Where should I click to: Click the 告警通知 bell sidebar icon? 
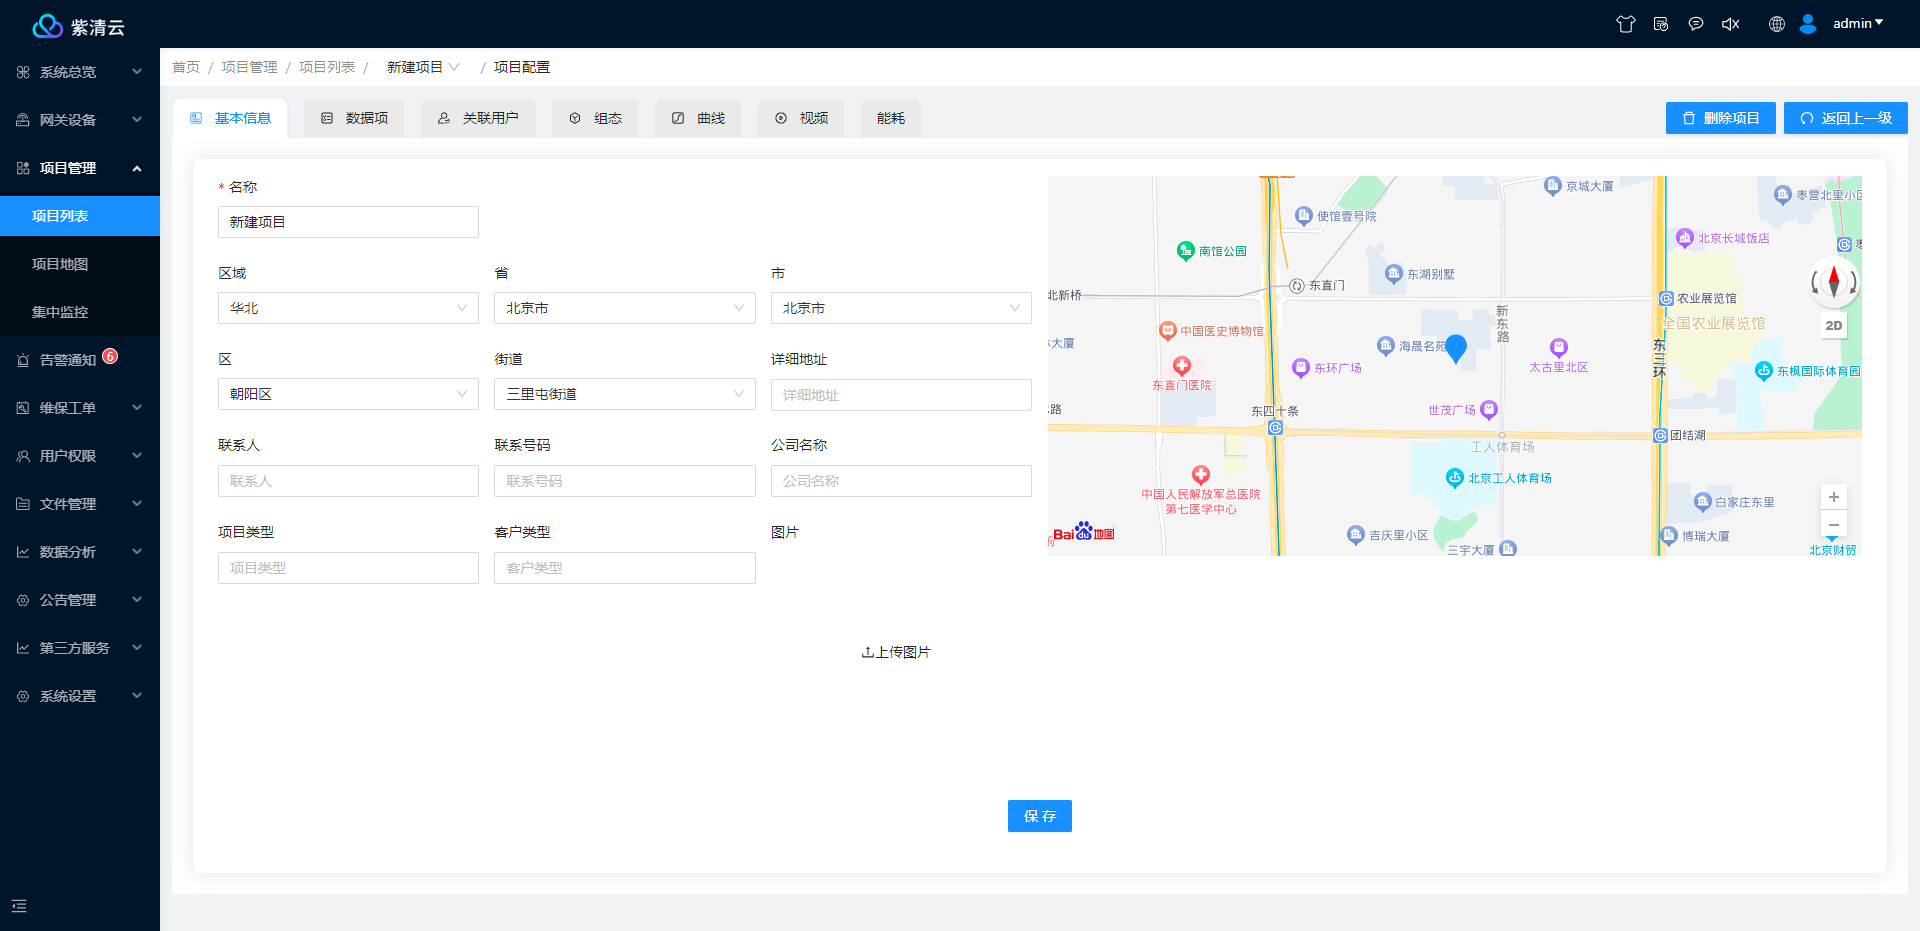[23, 360]
